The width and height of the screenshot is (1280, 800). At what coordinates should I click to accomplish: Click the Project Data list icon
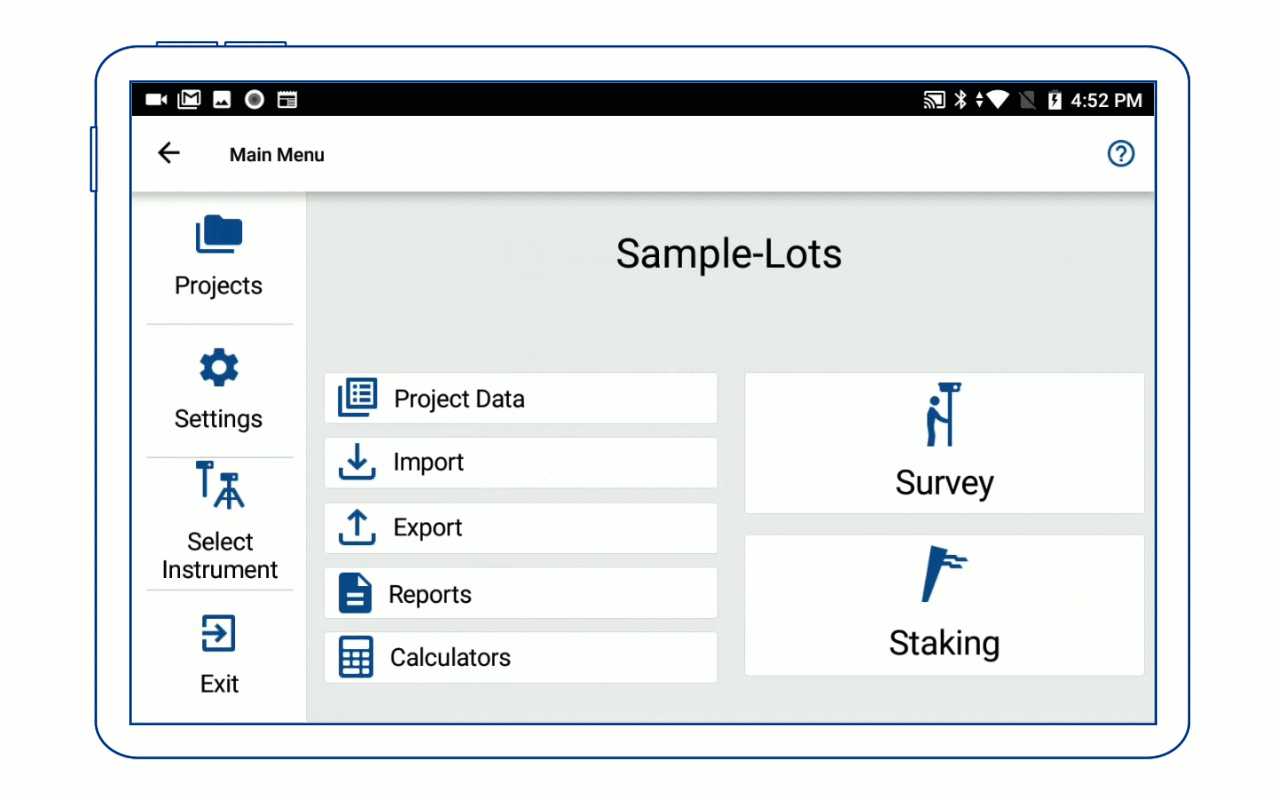(357, 398)
